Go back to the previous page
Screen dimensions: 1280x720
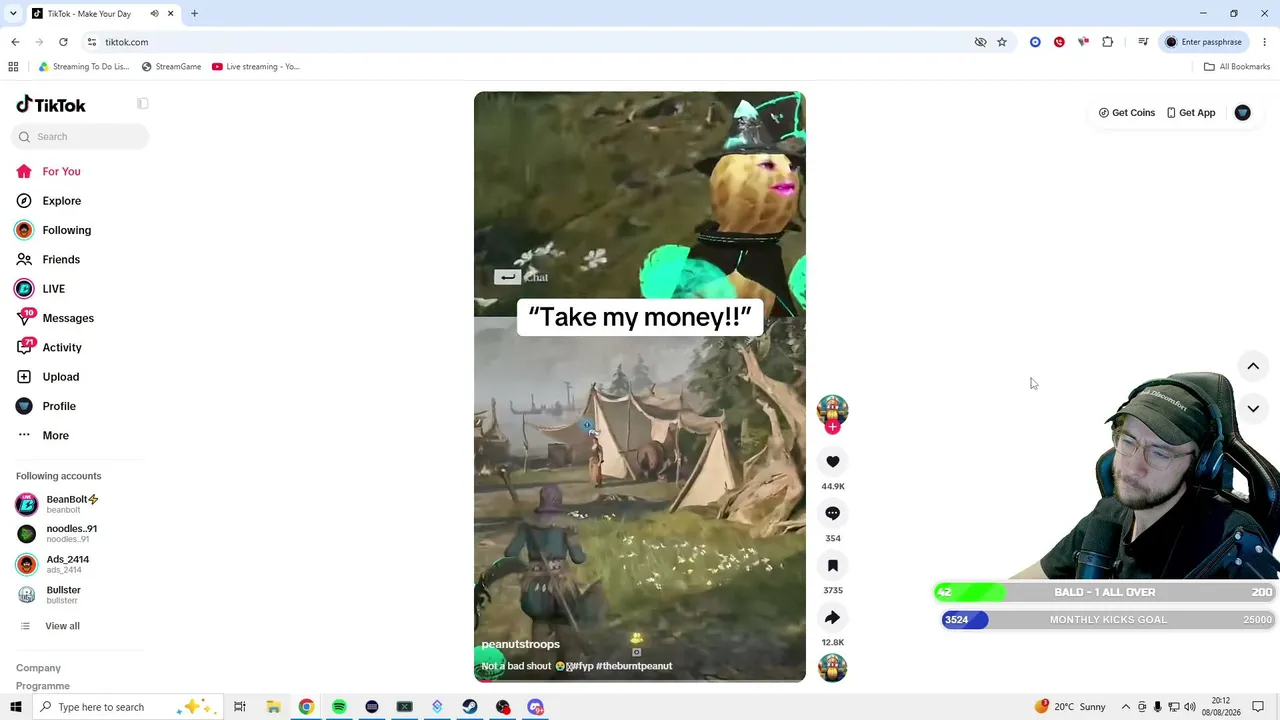coord(15,42)
